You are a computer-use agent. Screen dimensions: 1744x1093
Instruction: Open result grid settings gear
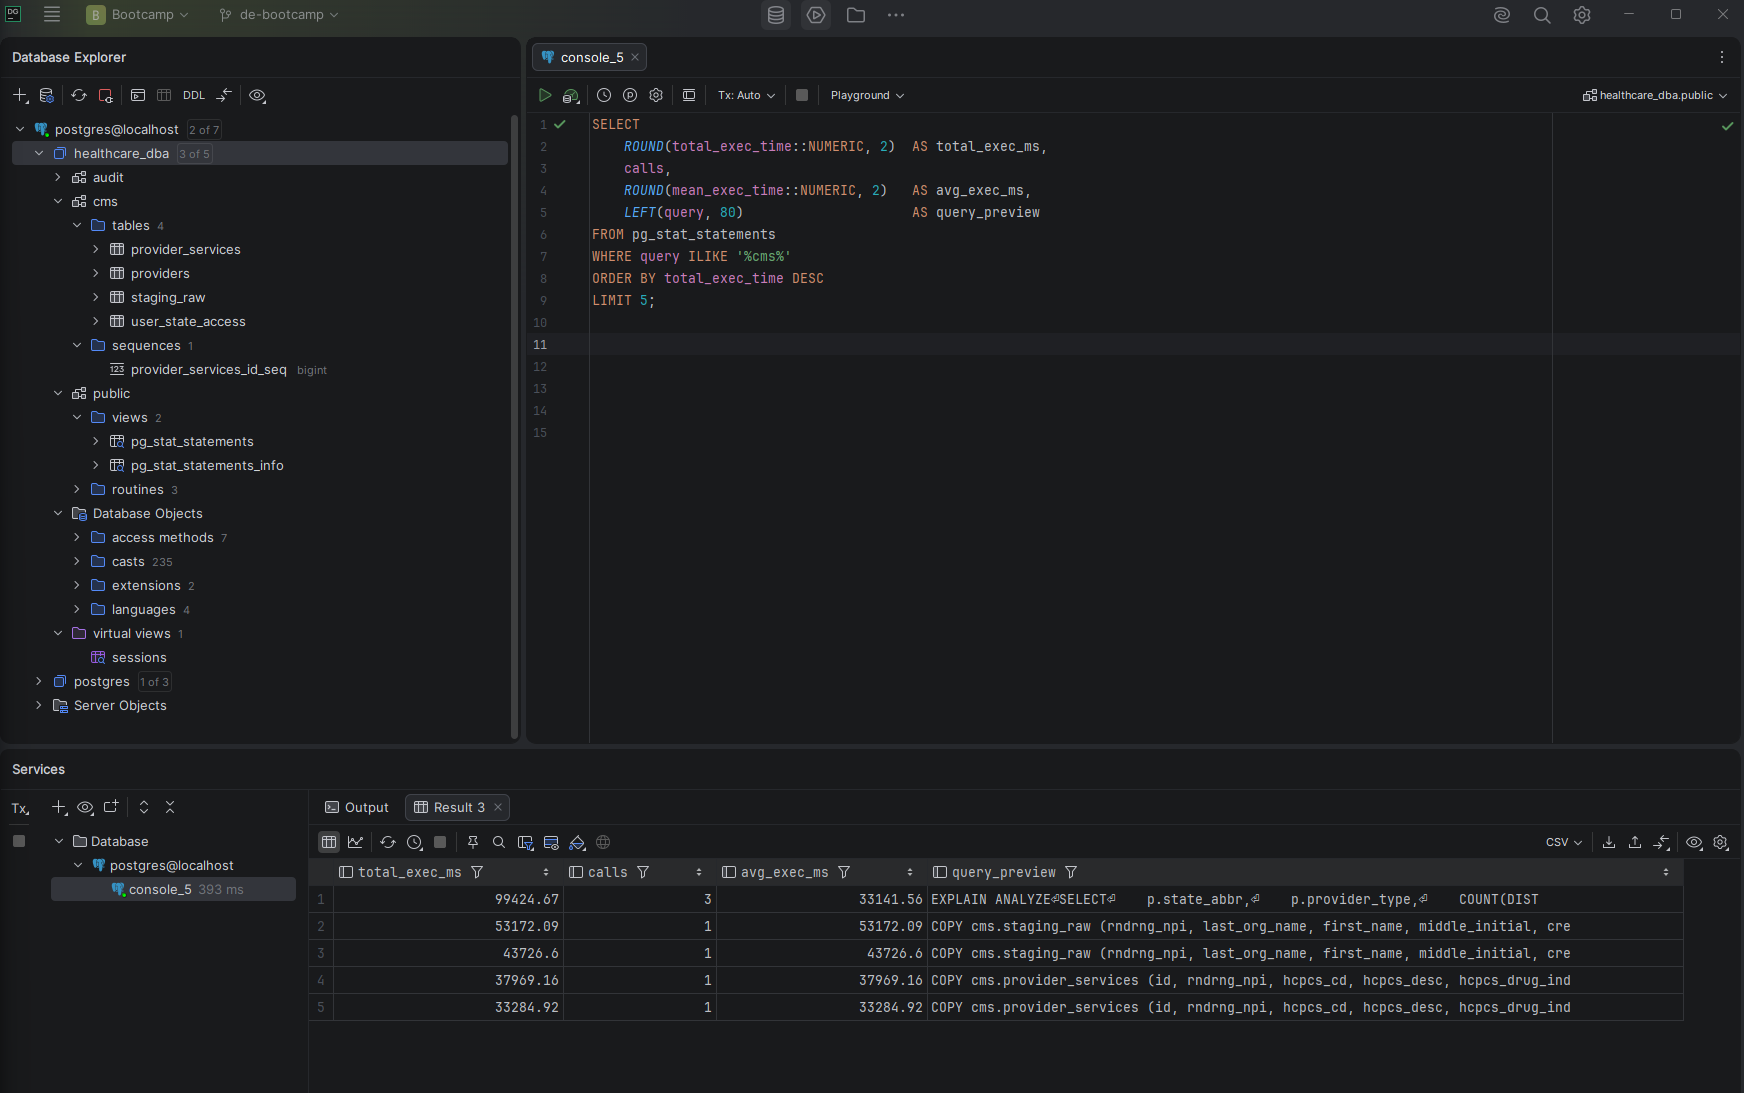pyautogui.click(x=1720, y=842)
